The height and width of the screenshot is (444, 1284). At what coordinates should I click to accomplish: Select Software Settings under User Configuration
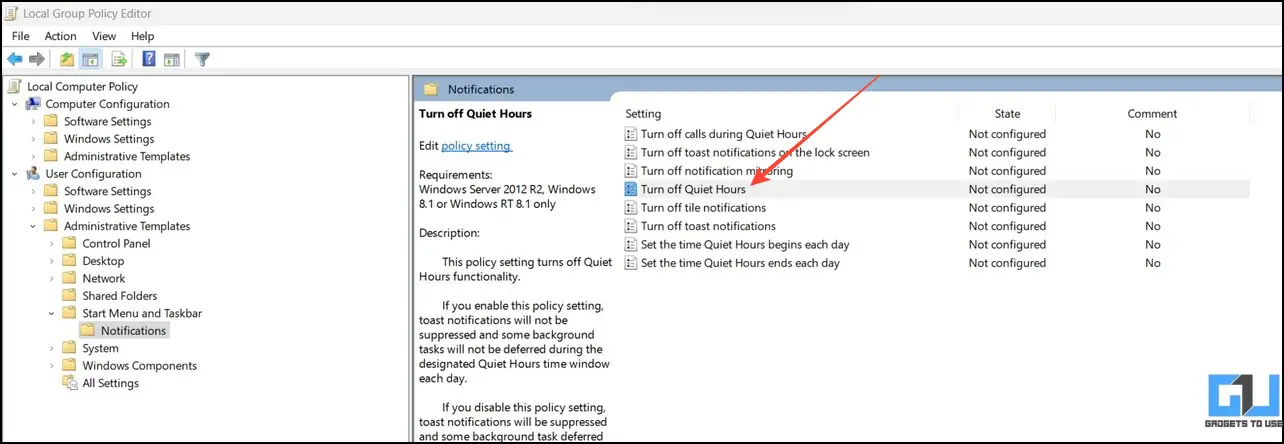(x=107, y=191)
